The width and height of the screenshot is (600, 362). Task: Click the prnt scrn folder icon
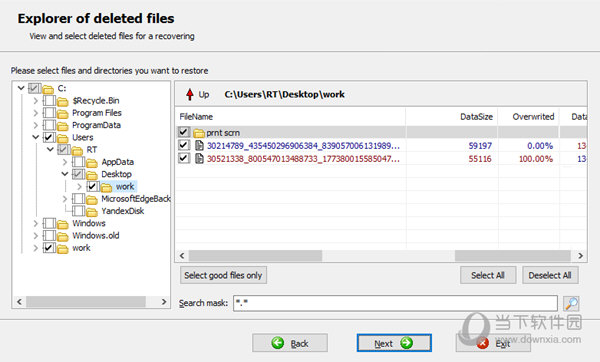click(x=199, y=133)
